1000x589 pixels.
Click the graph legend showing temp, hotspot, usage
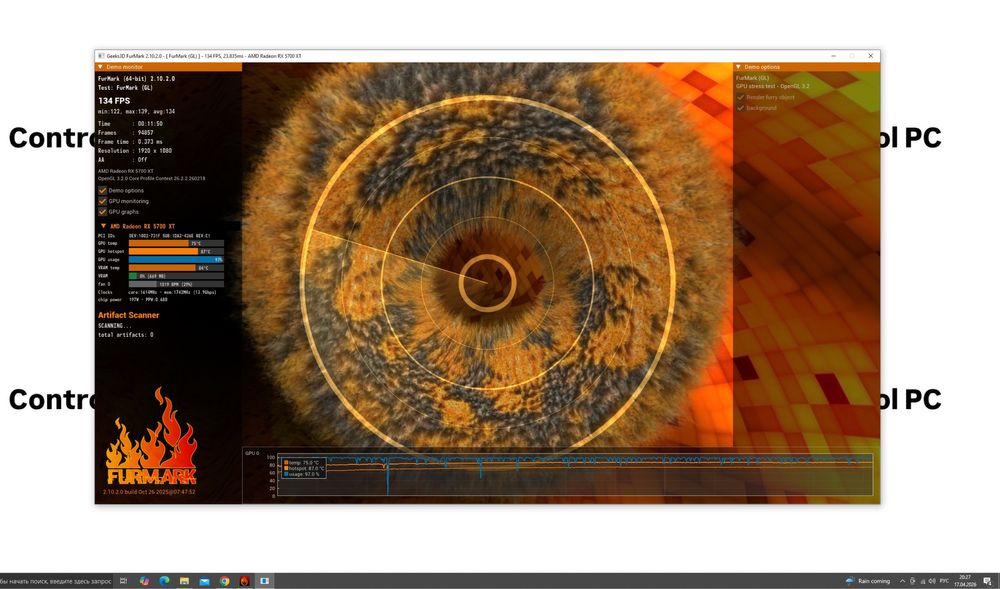[x=304, y=469]
